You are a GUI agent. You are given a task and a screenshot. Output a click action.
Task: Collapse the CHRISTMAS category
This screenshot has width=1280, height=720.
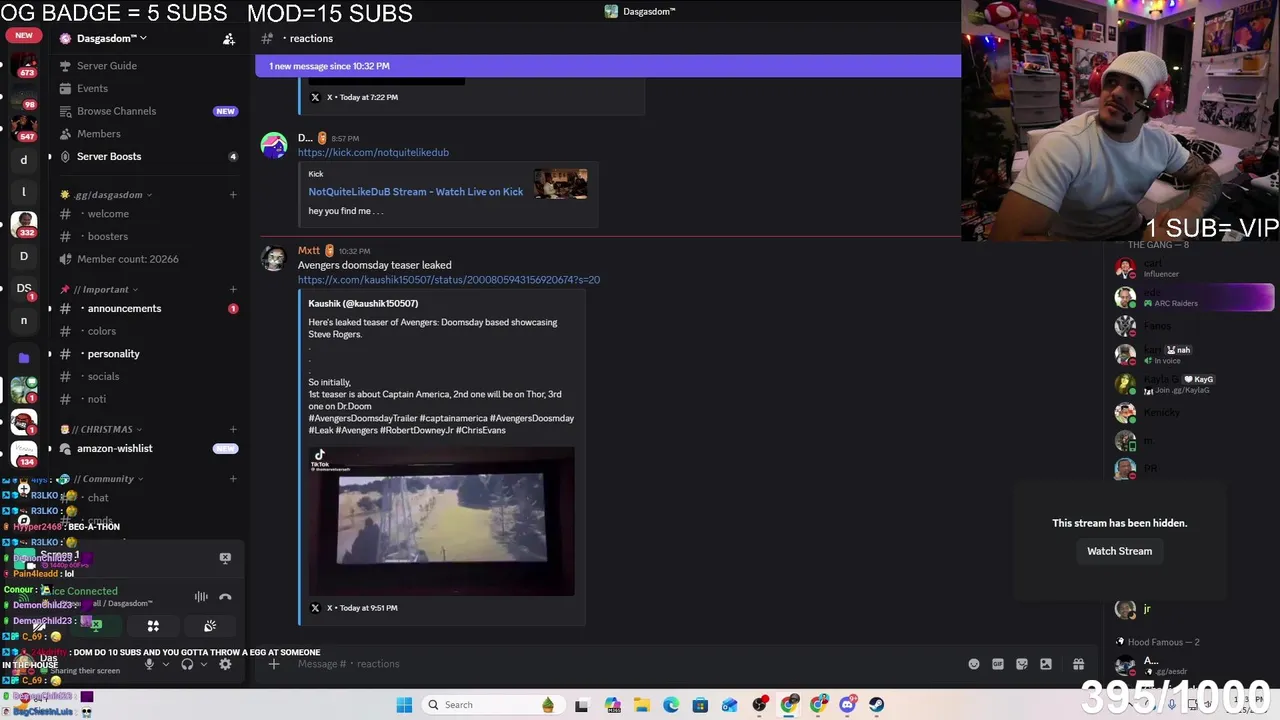pyautogui.click(x=106, y=430)
